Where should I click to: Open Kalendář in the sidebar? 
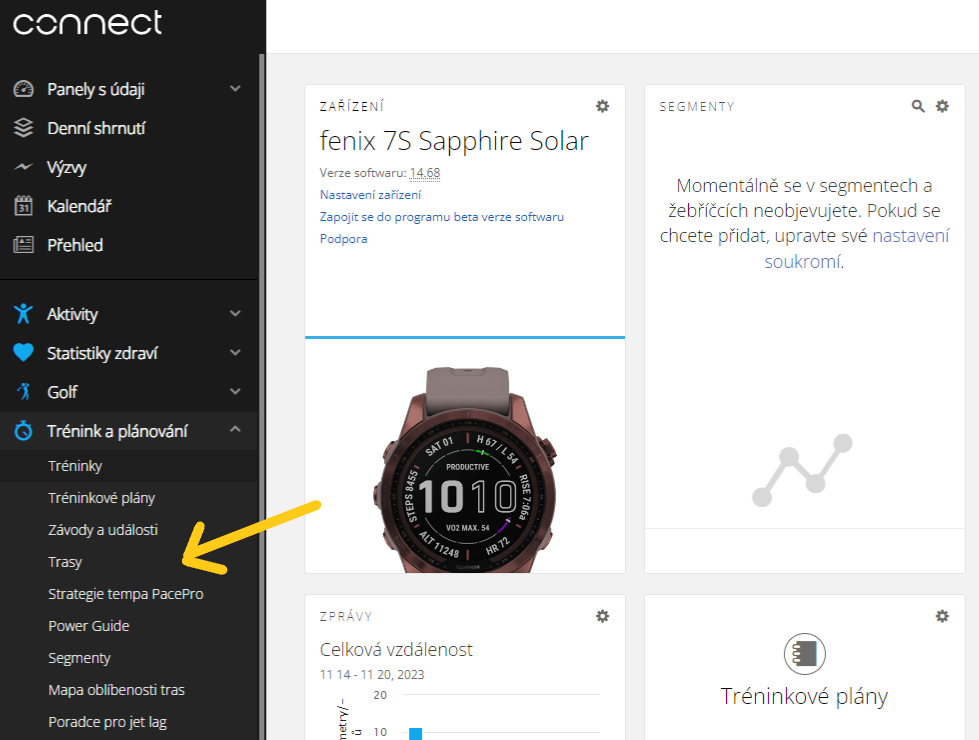(79, 206)
